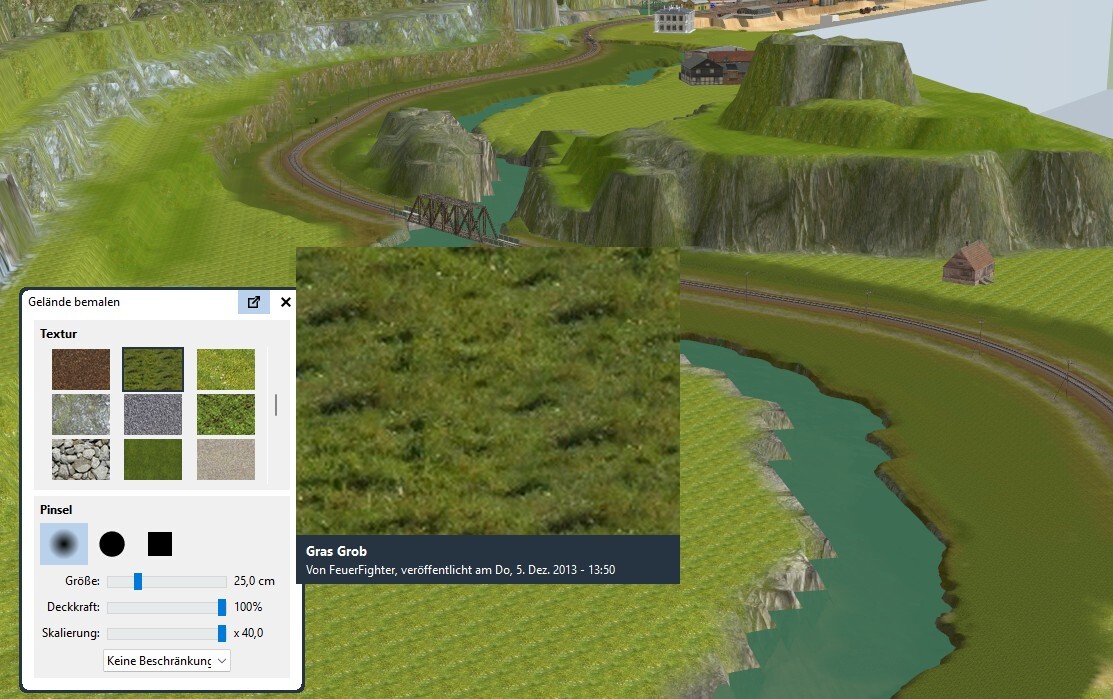
Task: Click the 'Gras Grob' title text
Action: (x=336, y=551)
